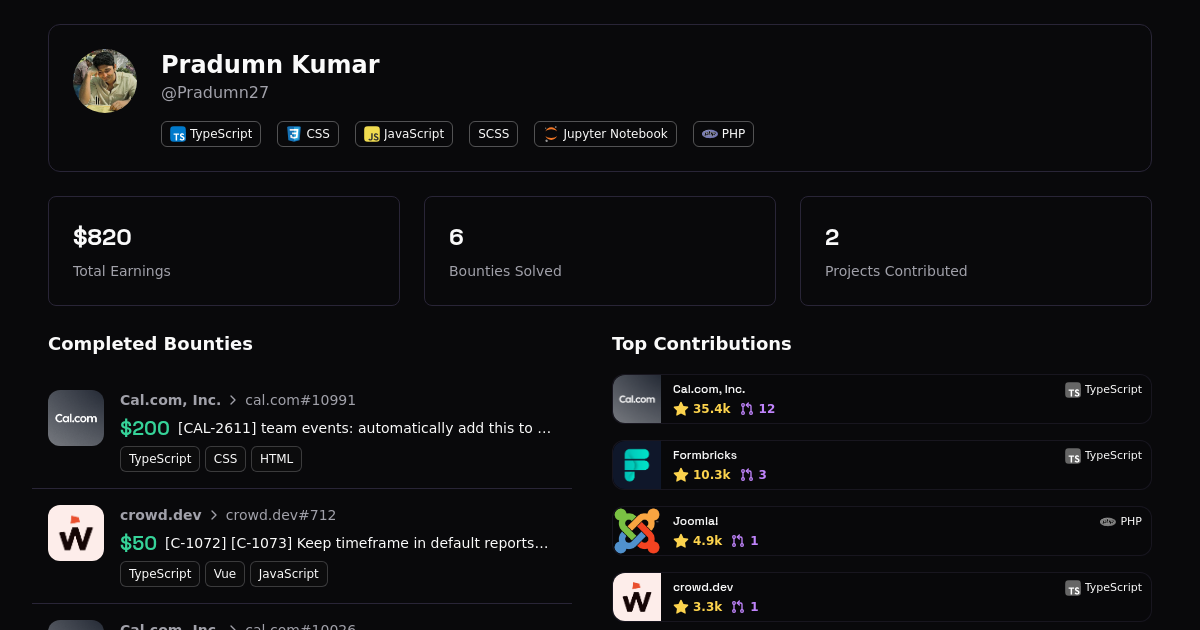Click the Joomla! logo icon

click(x=637, y=530)
